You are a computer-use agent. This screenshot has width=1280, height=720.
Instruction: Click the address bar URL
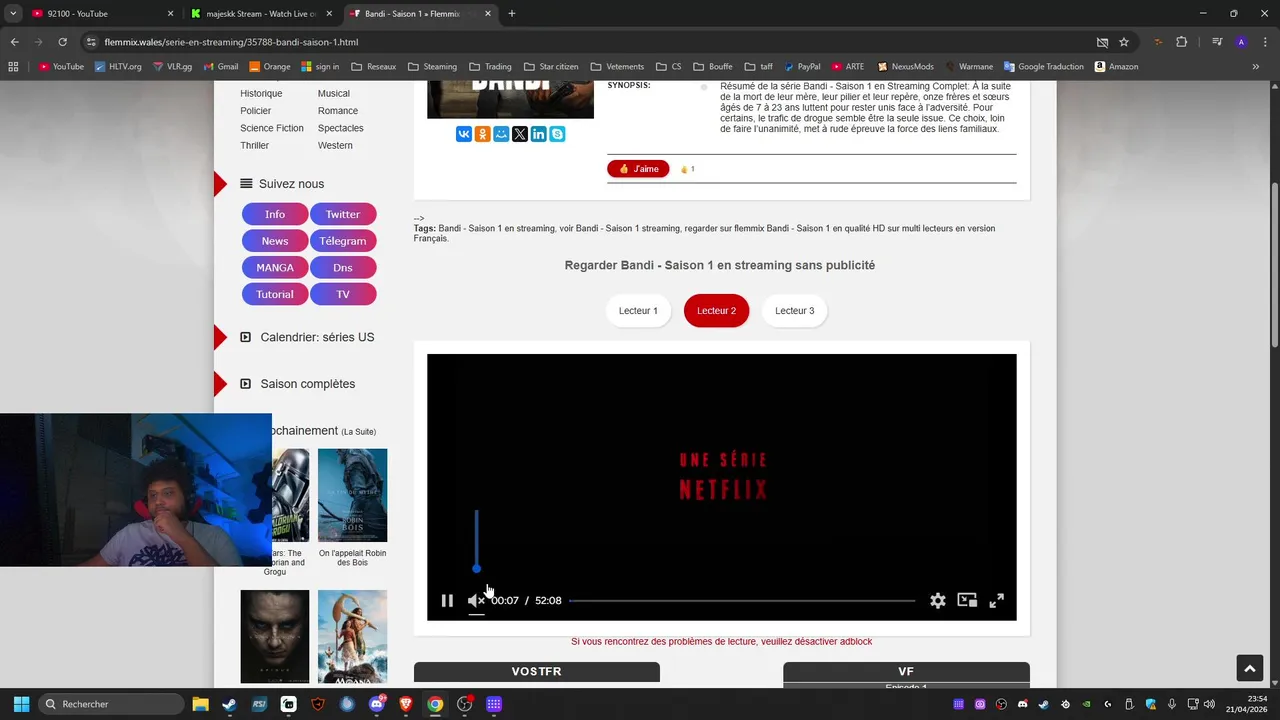[231, 42]
